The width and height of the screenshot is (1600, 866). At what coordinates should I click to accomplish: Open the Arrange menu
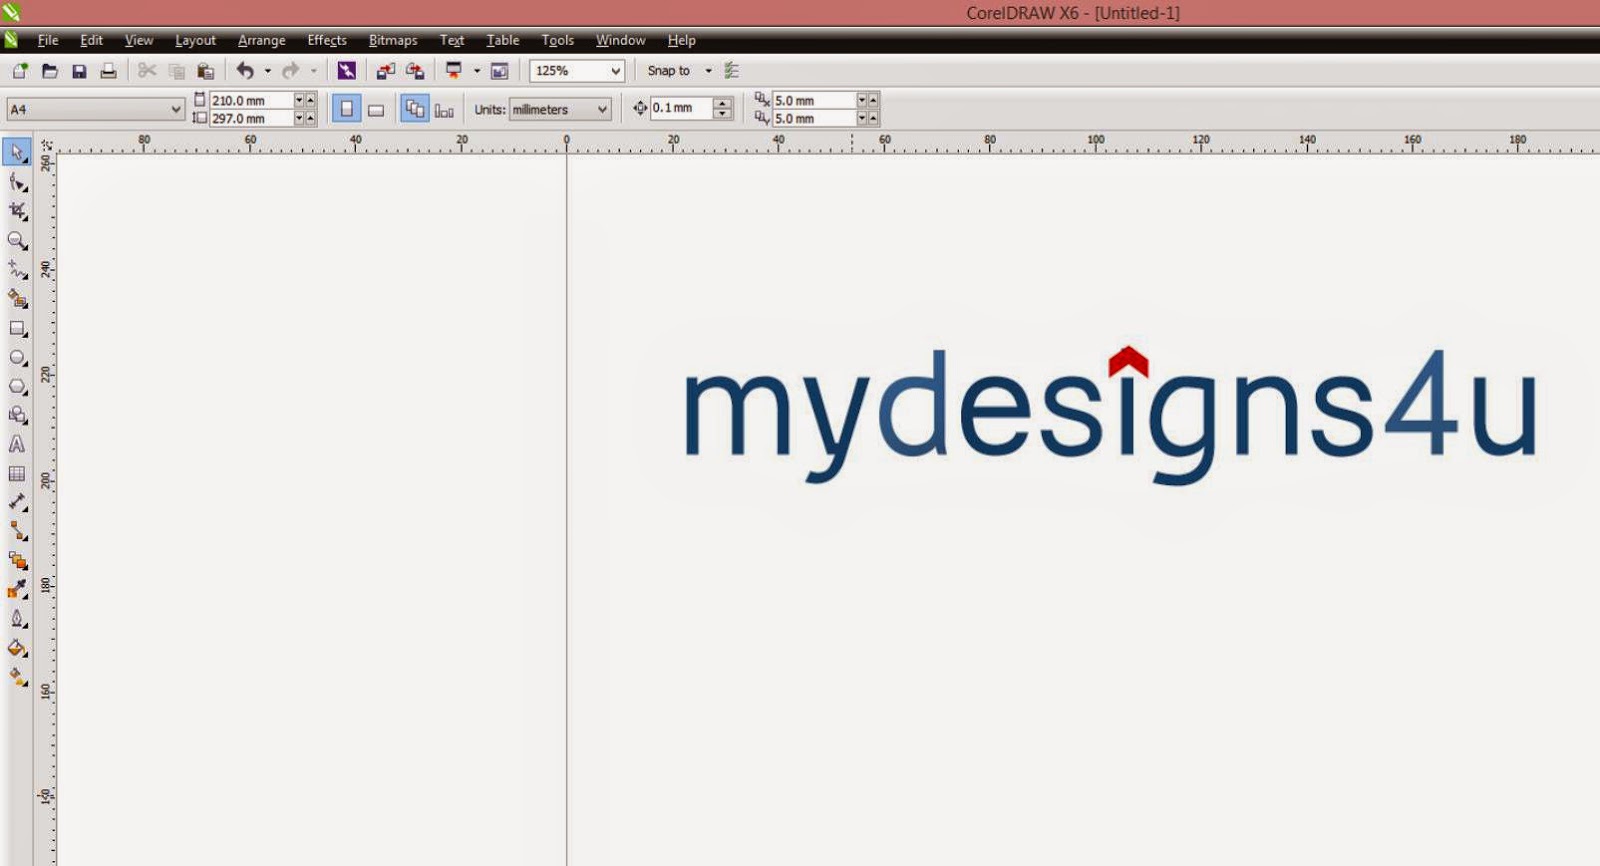pyautogui.click(x=262, y=40)
